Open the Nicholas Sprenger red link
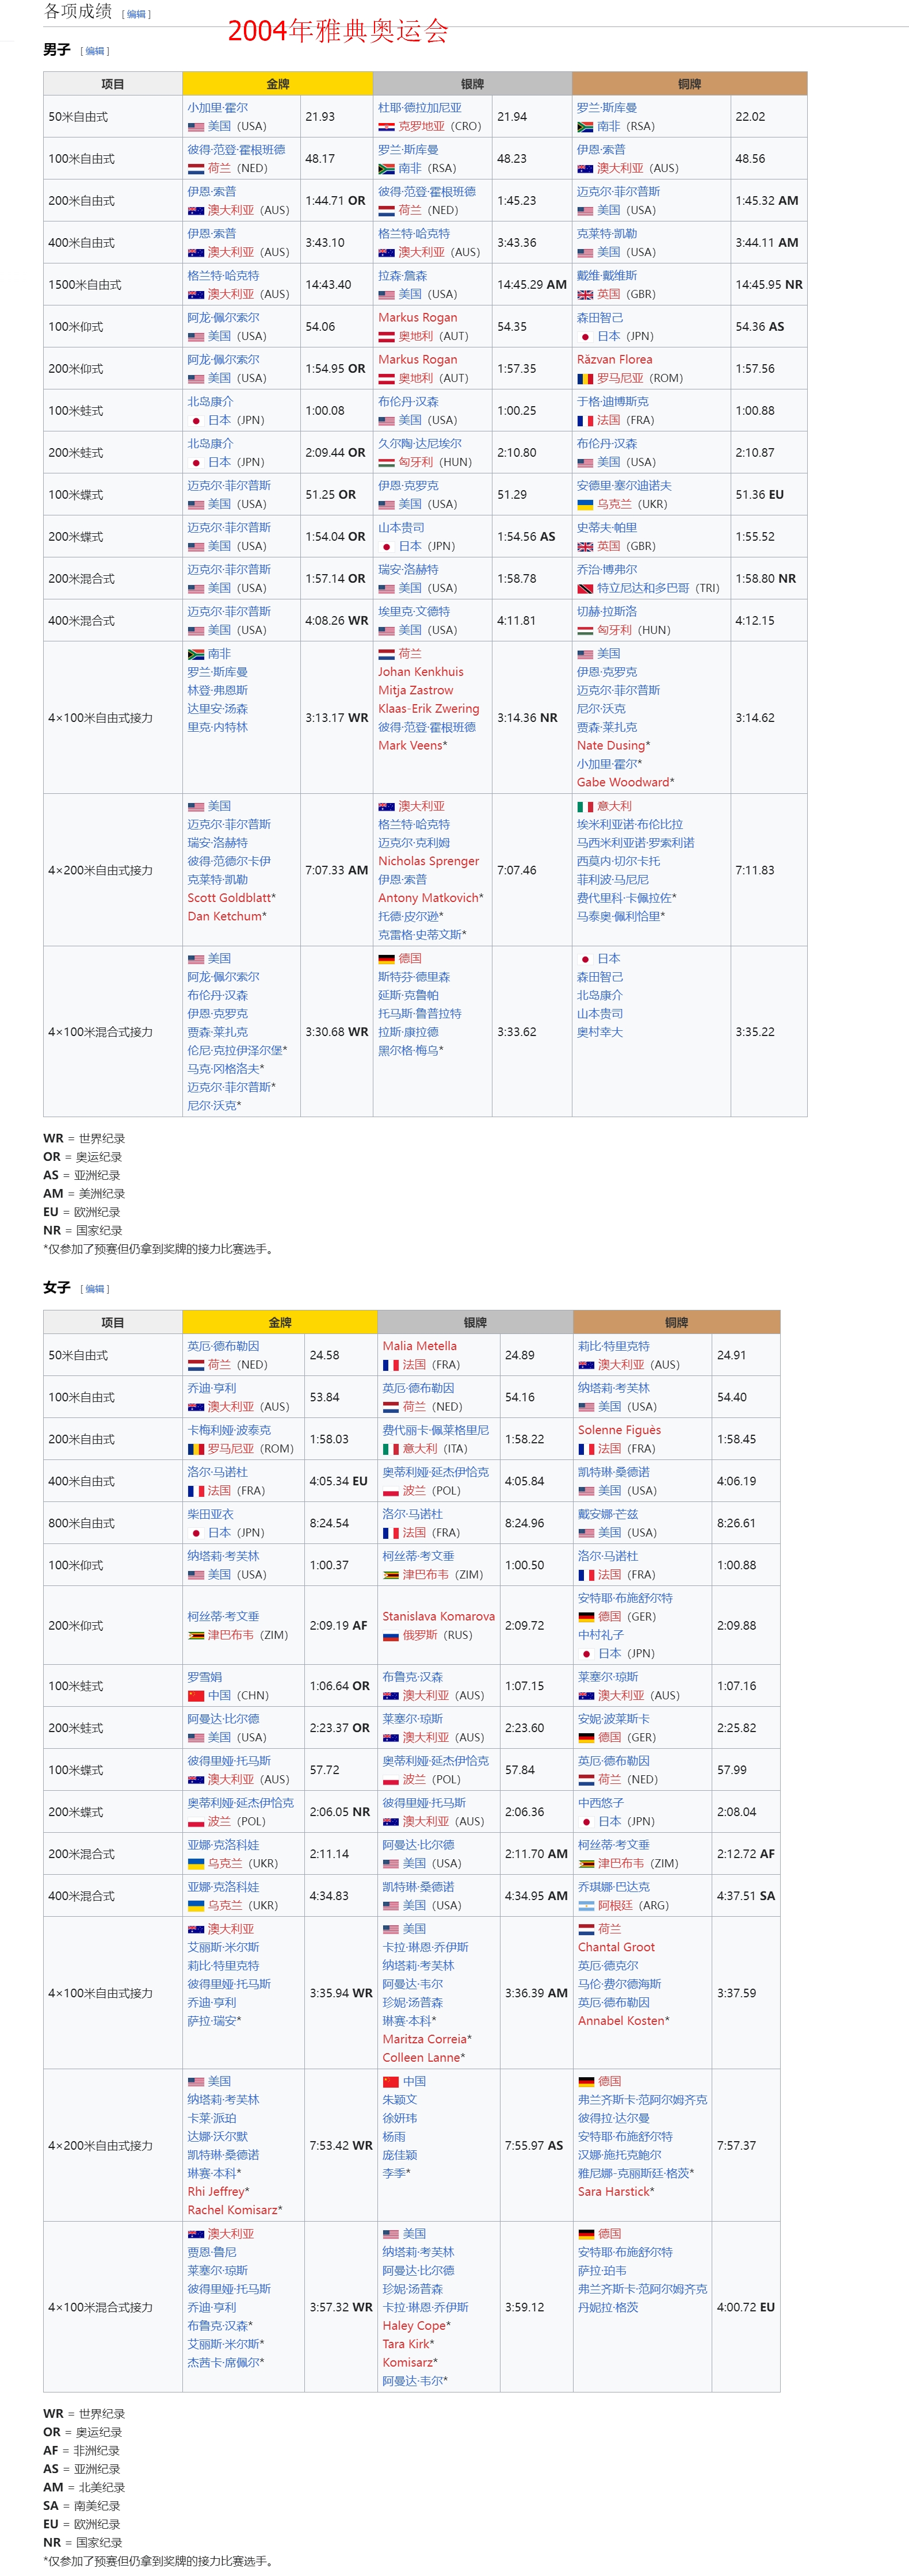Screen dimensions: 909x2576 [x=429, y=862]
